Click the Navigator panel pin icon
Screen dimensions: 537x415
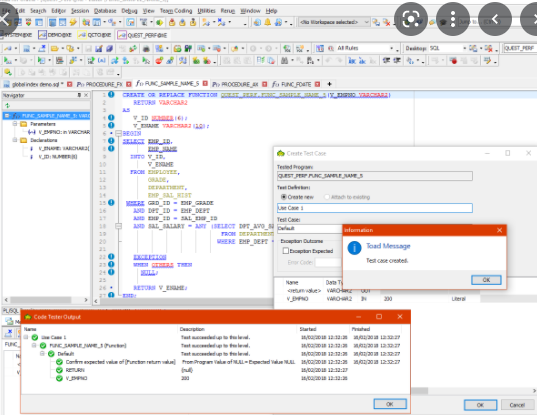[79, 95]
